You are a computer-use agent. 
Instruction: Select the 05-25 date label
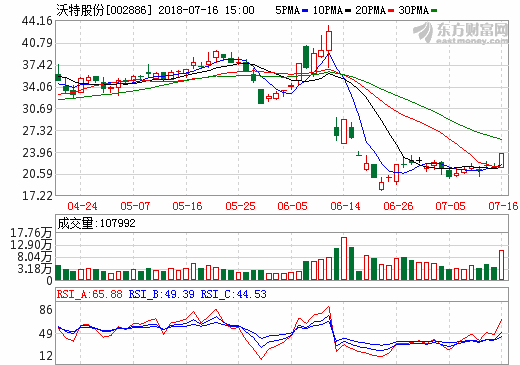(x=240, y=206)
